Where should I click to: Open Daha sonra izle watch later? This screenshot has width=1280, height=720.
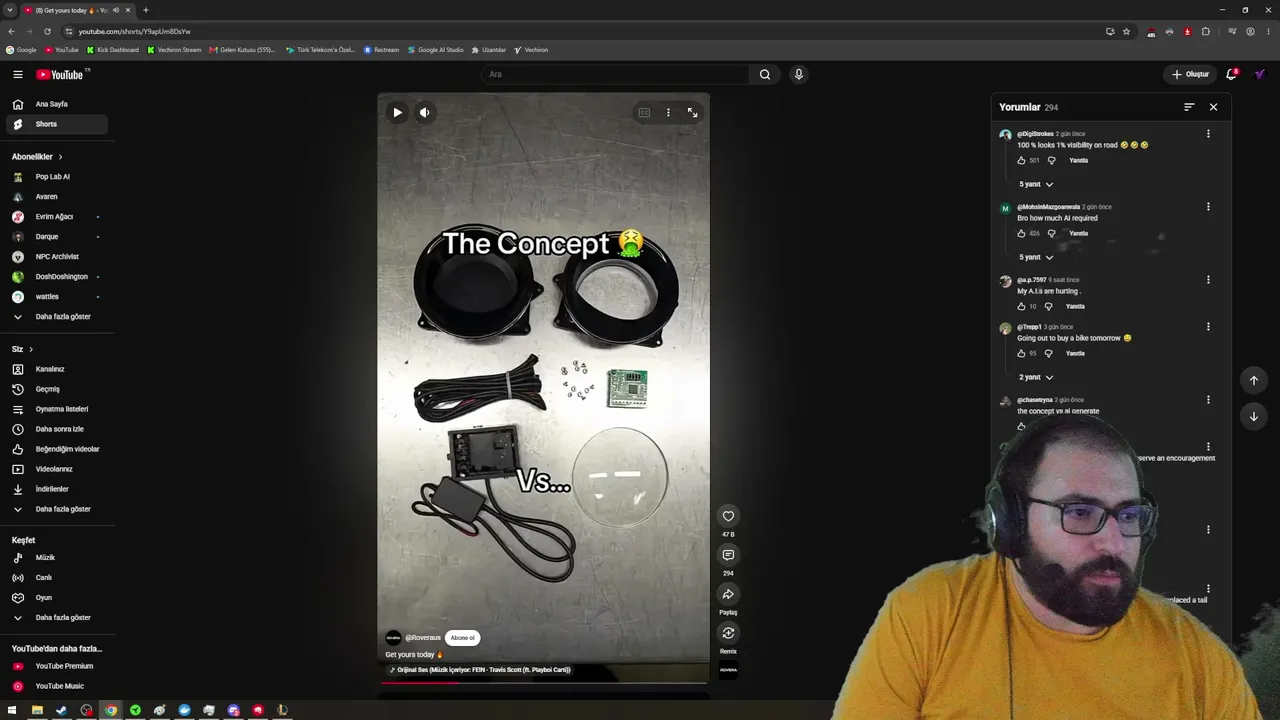58,429
